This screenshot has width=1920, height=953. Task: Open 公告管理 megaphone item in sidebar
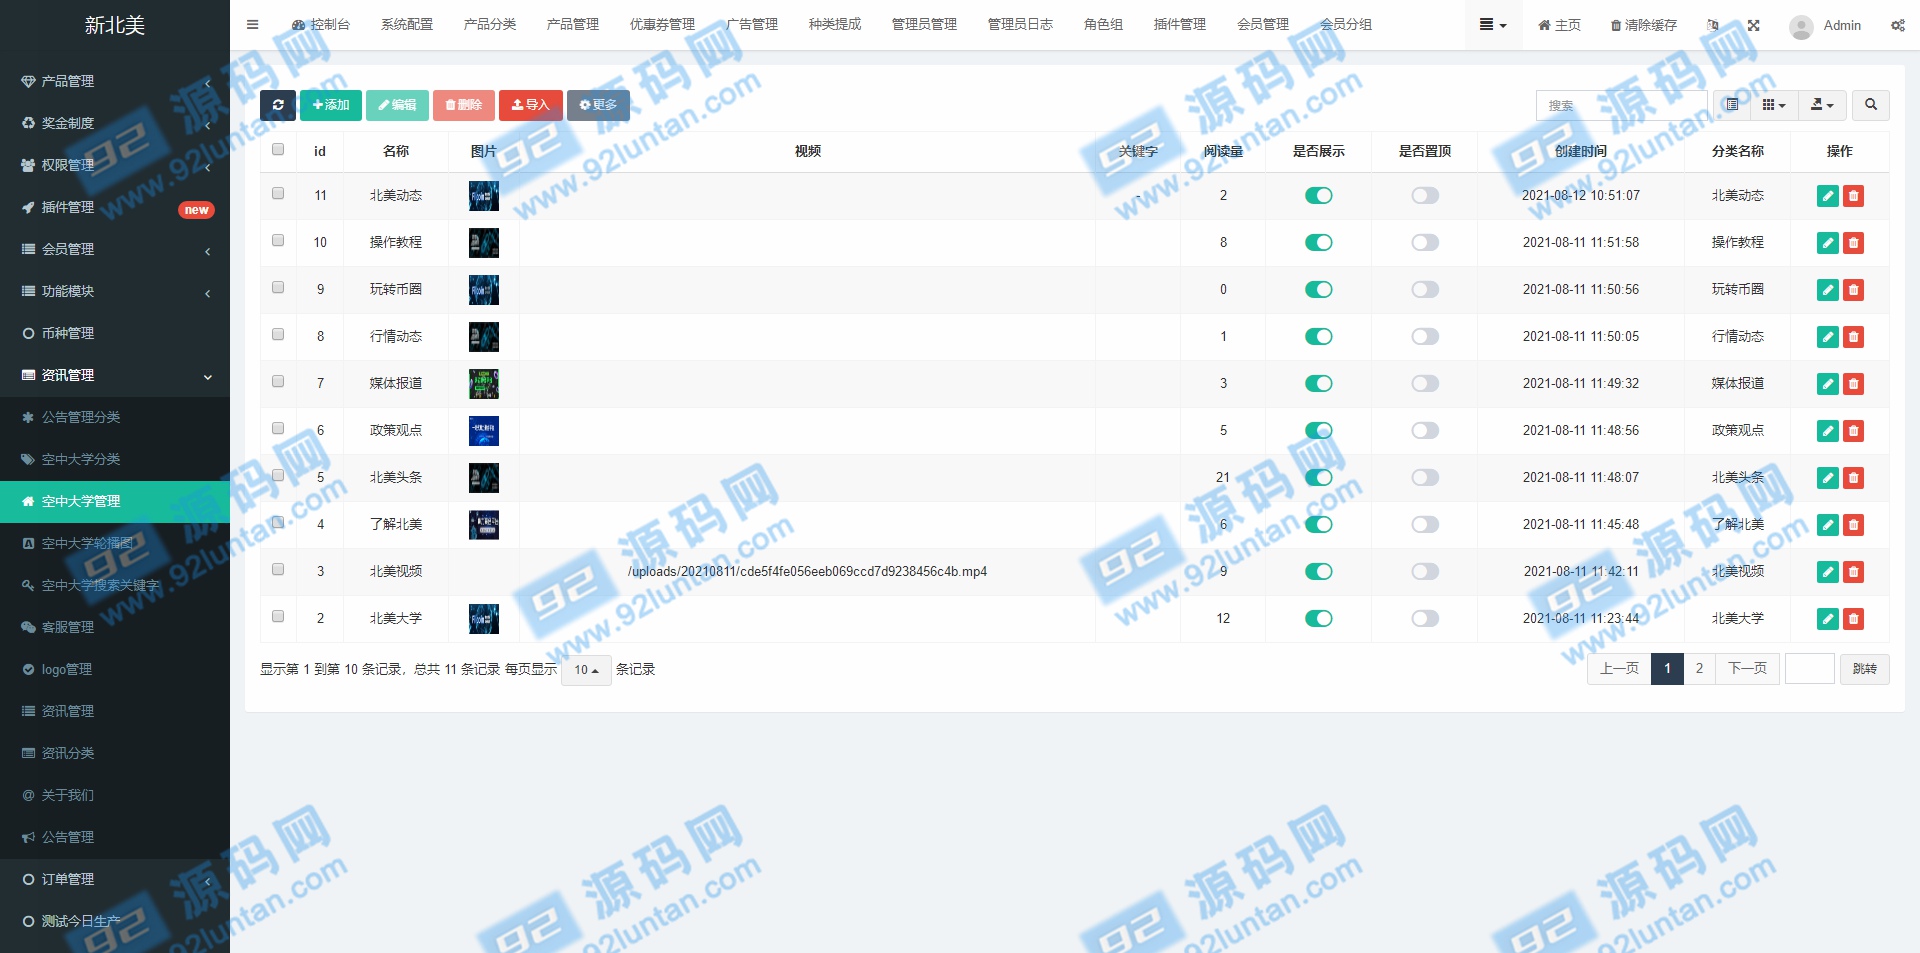click(x=115, y=837)
